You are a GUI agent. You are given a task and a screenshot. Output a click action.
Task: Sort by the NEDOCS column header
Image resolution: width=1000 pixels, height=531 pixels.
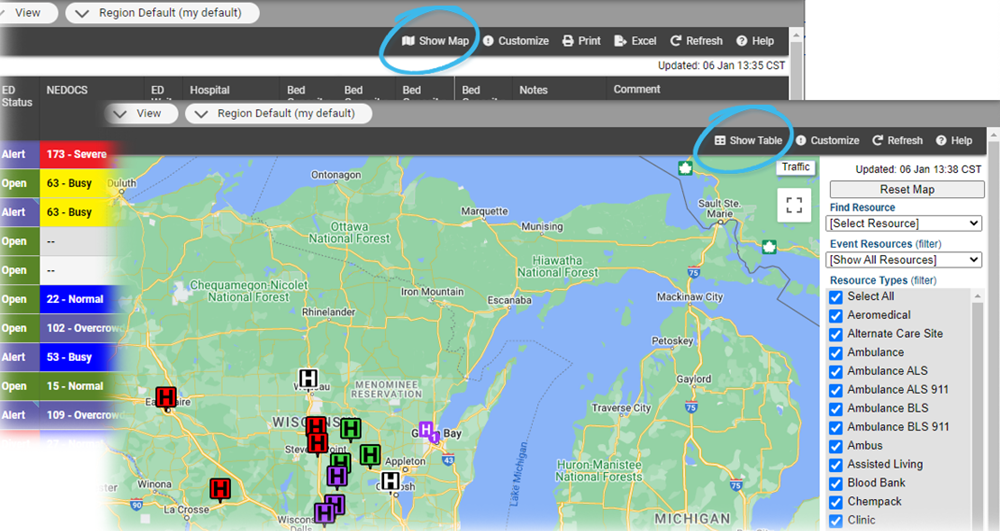67,90
